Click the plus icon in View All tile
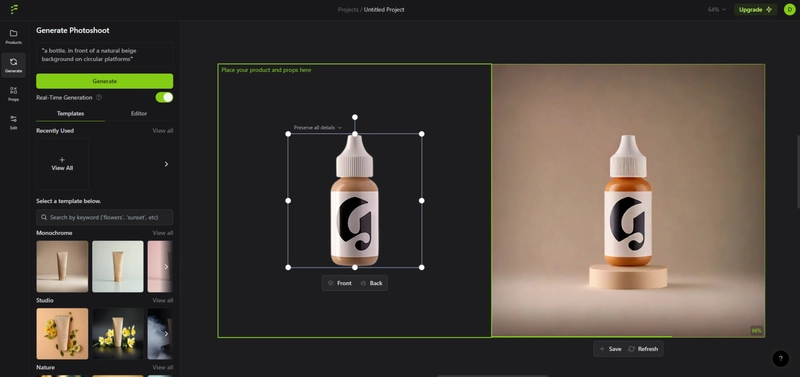 click(62, 160)
